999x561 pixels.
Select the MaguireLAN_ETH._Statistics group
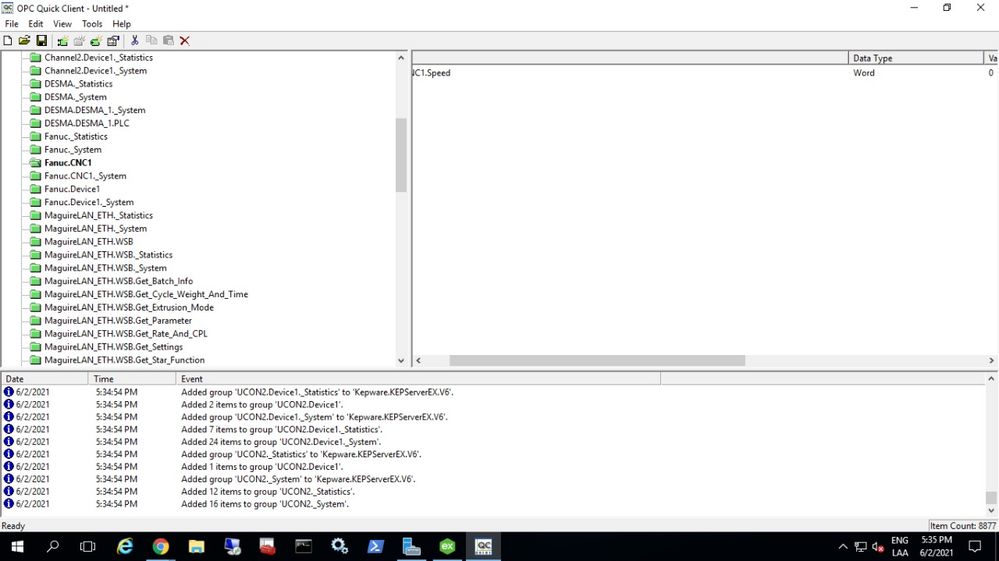98,215
